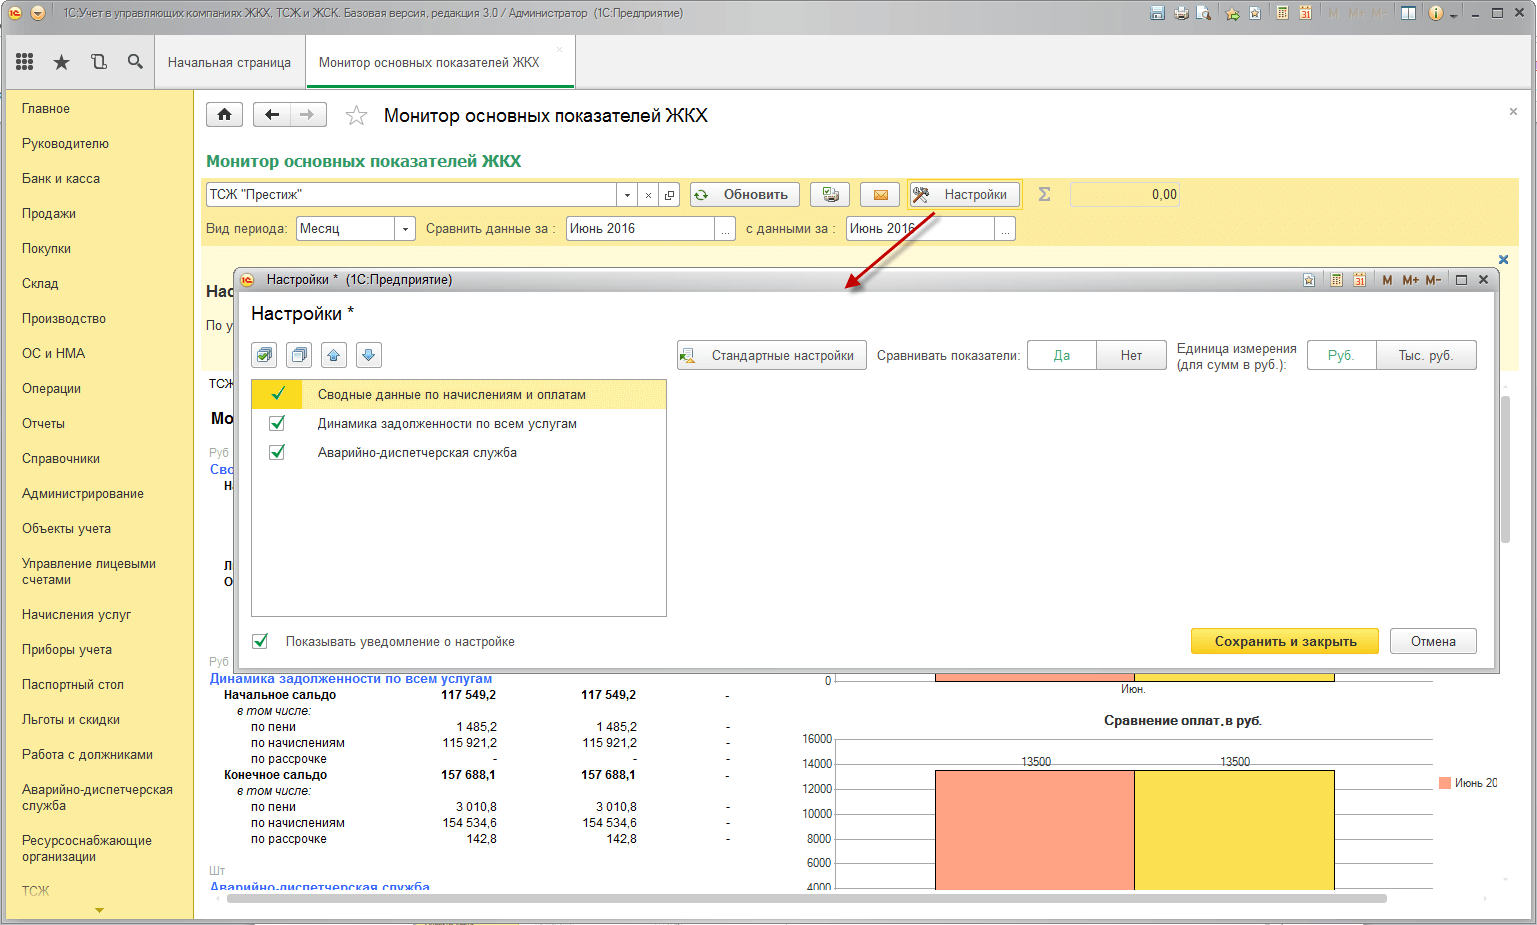Open the sections grid menu icon
1537x925 pixels.
pyautogui.click(x=25, y=62)
